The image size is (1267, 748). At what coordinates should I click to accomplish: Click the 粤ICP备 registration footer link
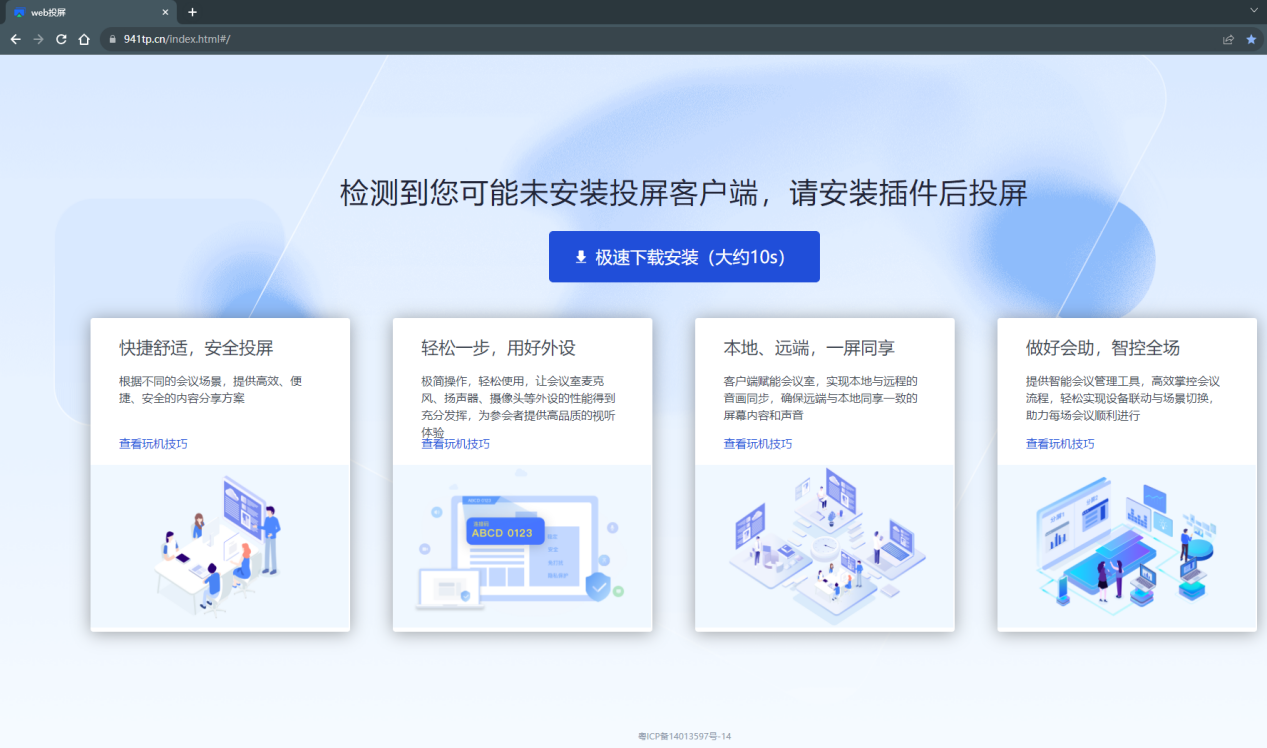684,736
